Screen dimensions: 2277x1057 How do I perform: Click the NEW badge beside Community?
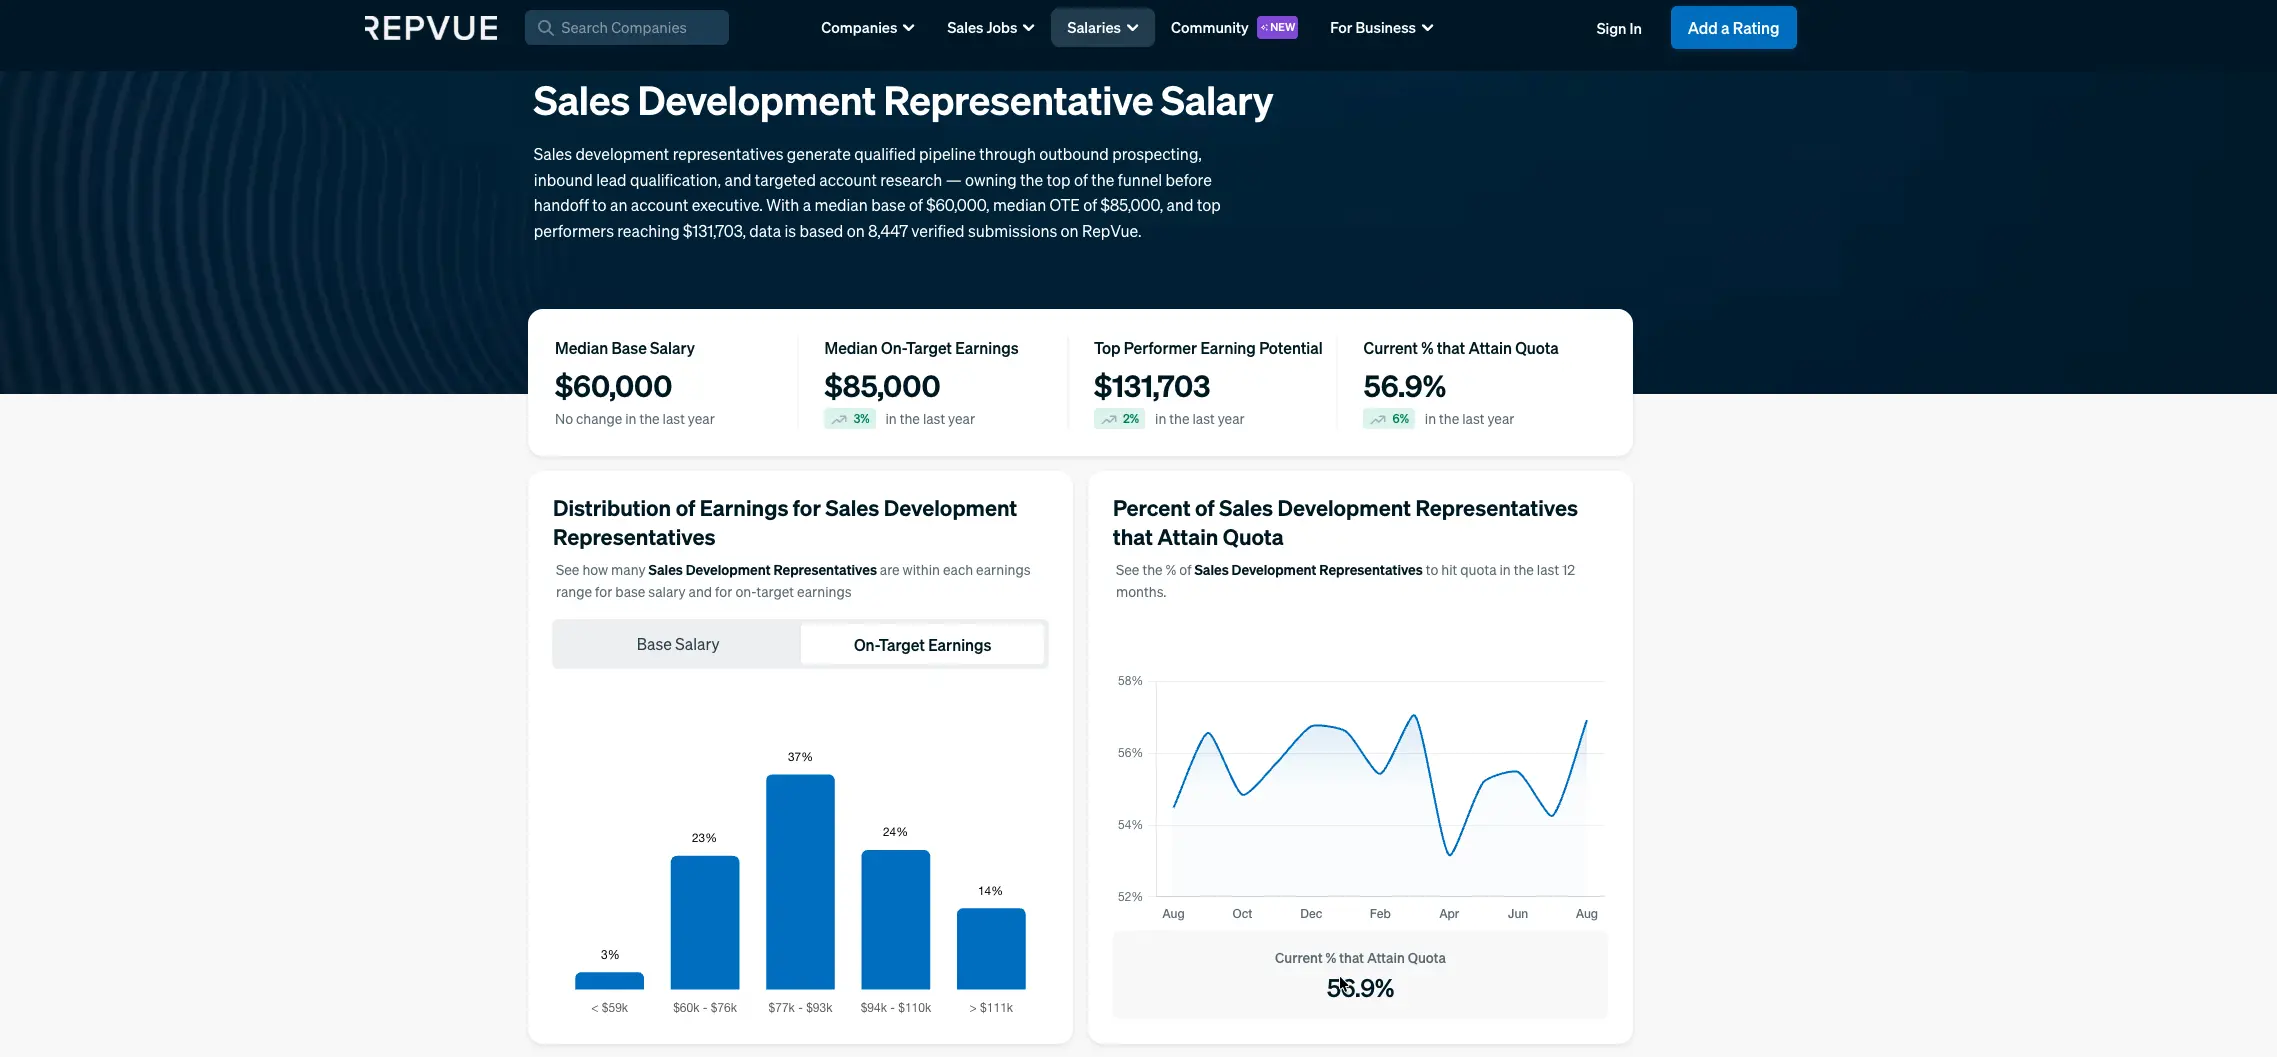[x=1278, y=27]
